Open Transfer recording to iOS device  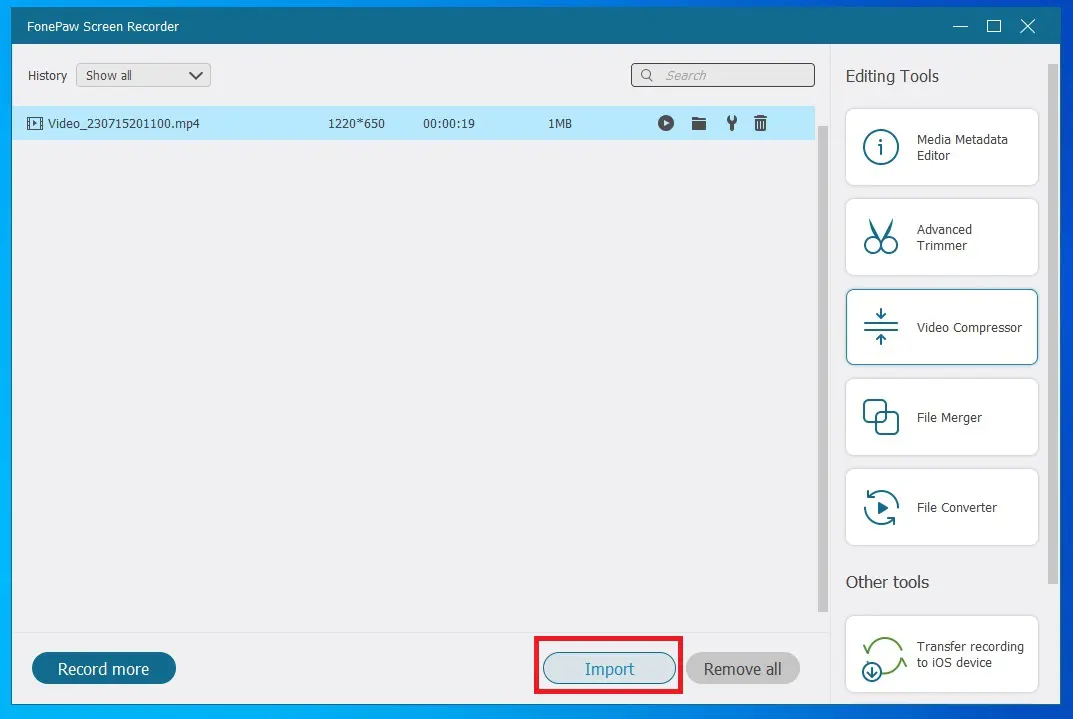pos(942,654)
